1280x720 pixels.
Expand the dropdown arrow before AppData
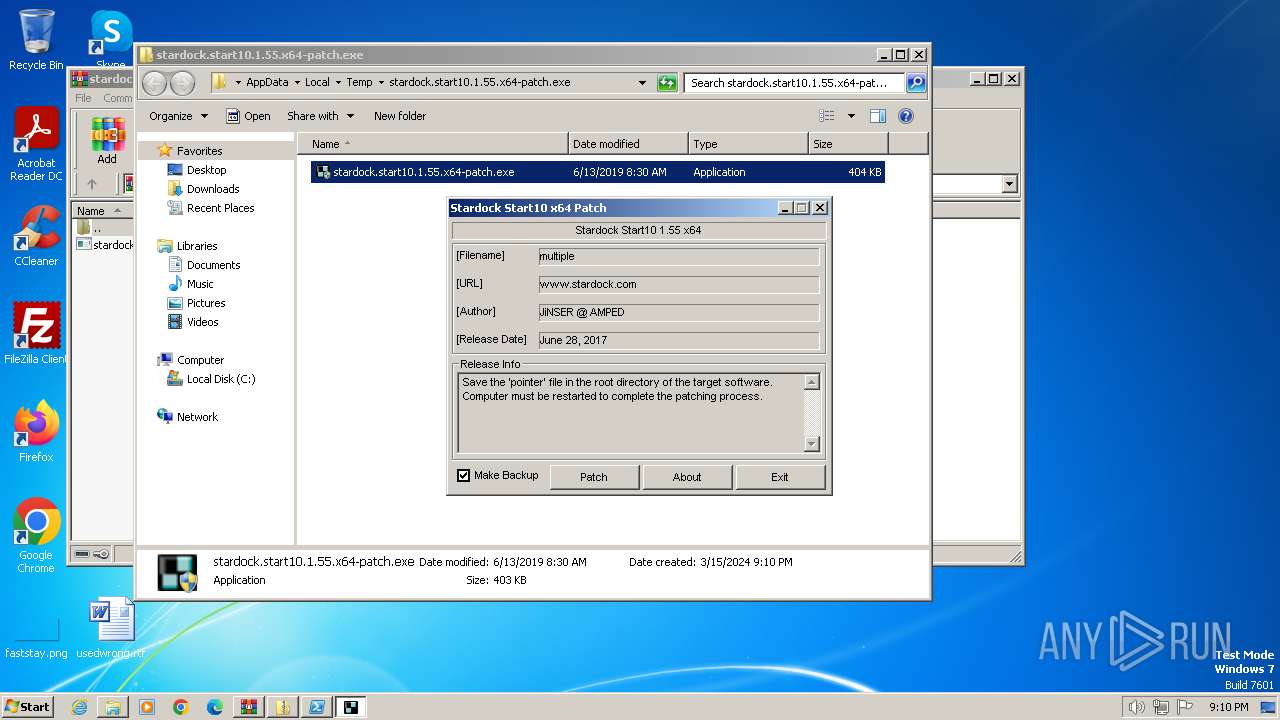tap(238, 83)
